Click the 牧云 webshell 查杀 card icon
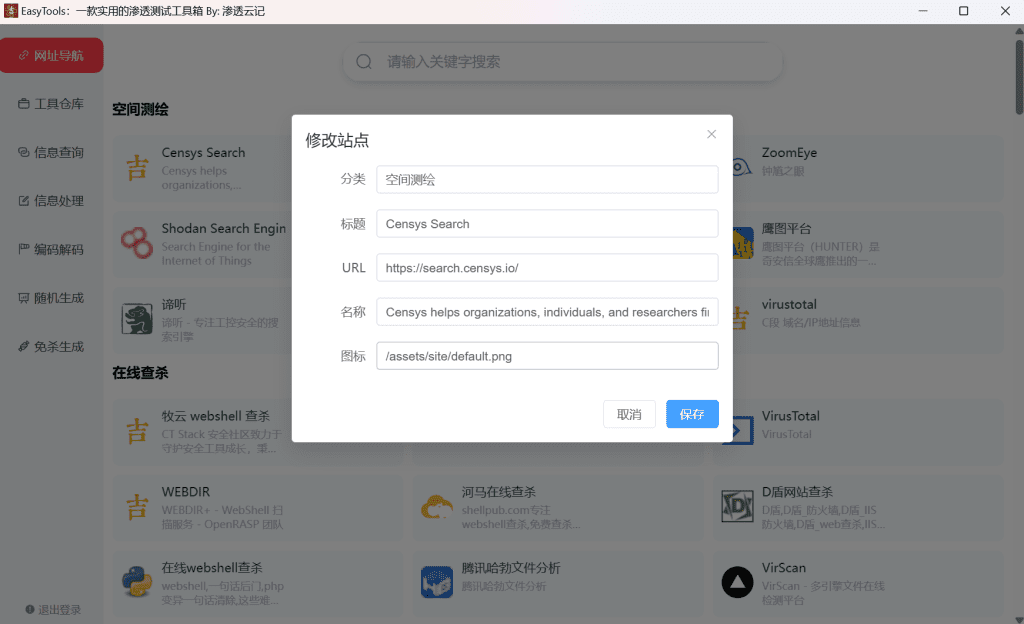Viewport: 1024px width, 624px height. (136, 431)
